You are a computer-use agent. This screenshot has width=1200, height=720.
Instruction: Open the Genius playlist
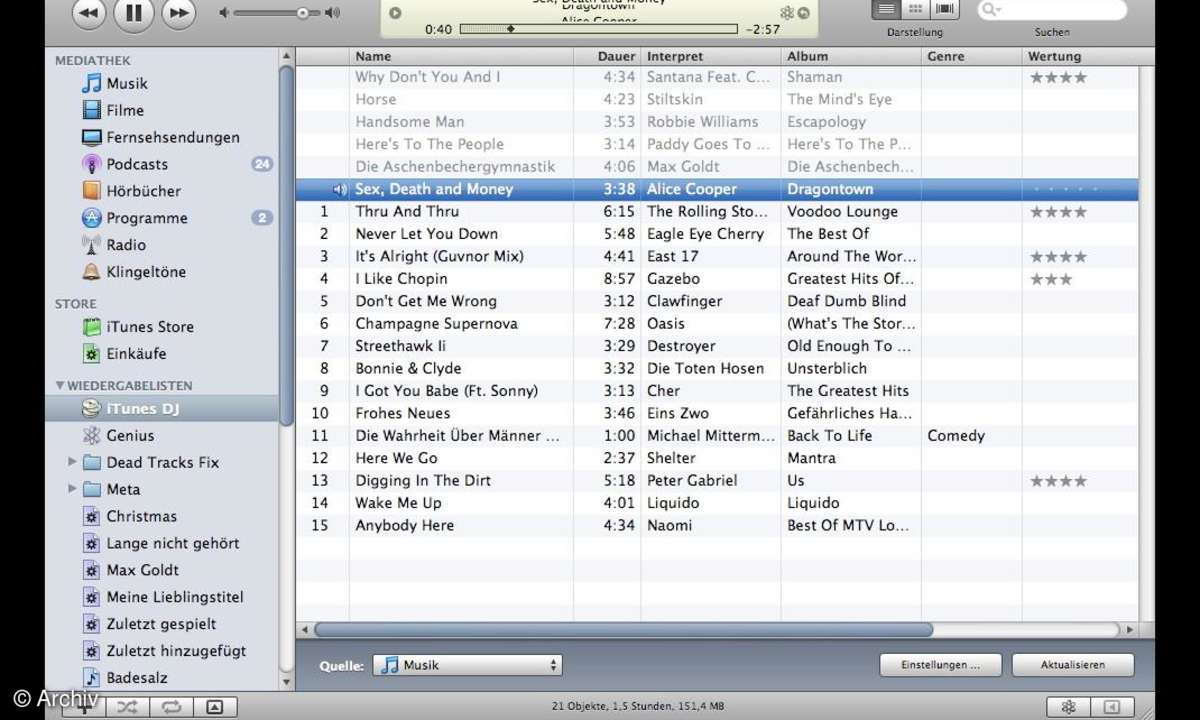coord(130,435)
